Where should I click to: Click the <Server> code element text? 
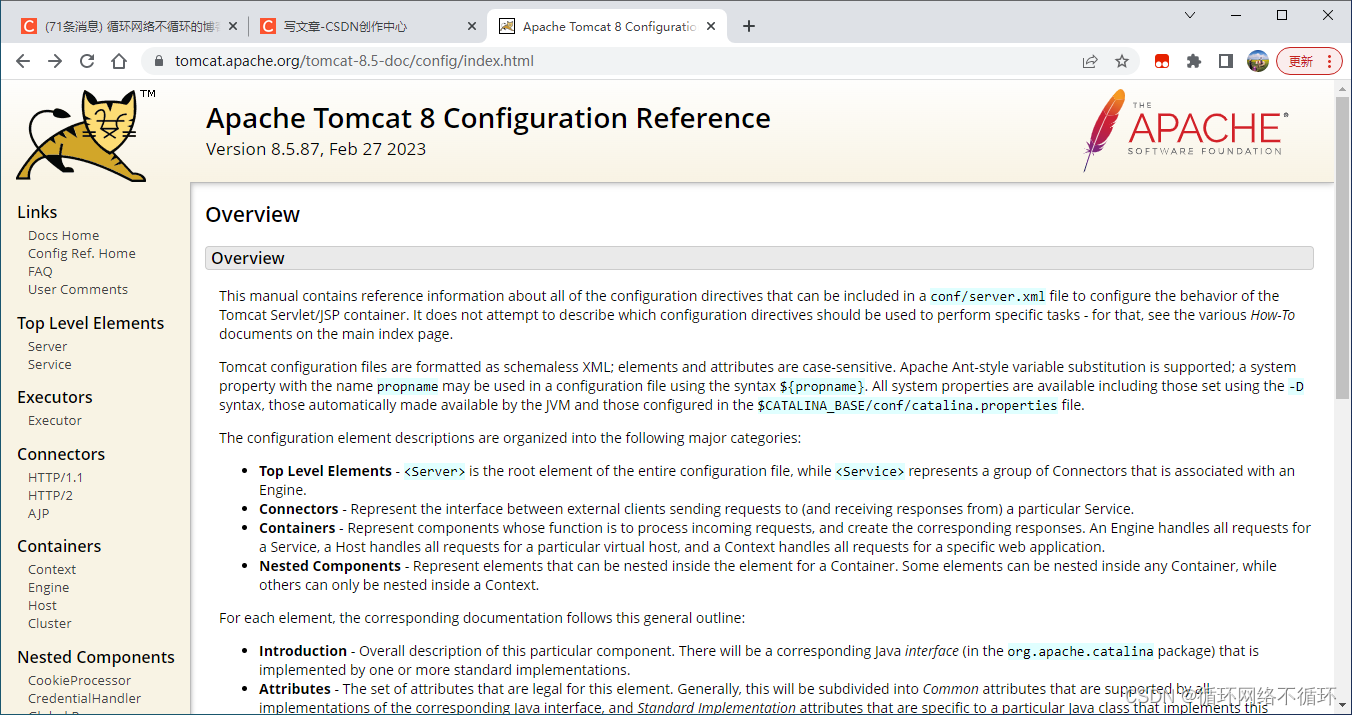434,472
